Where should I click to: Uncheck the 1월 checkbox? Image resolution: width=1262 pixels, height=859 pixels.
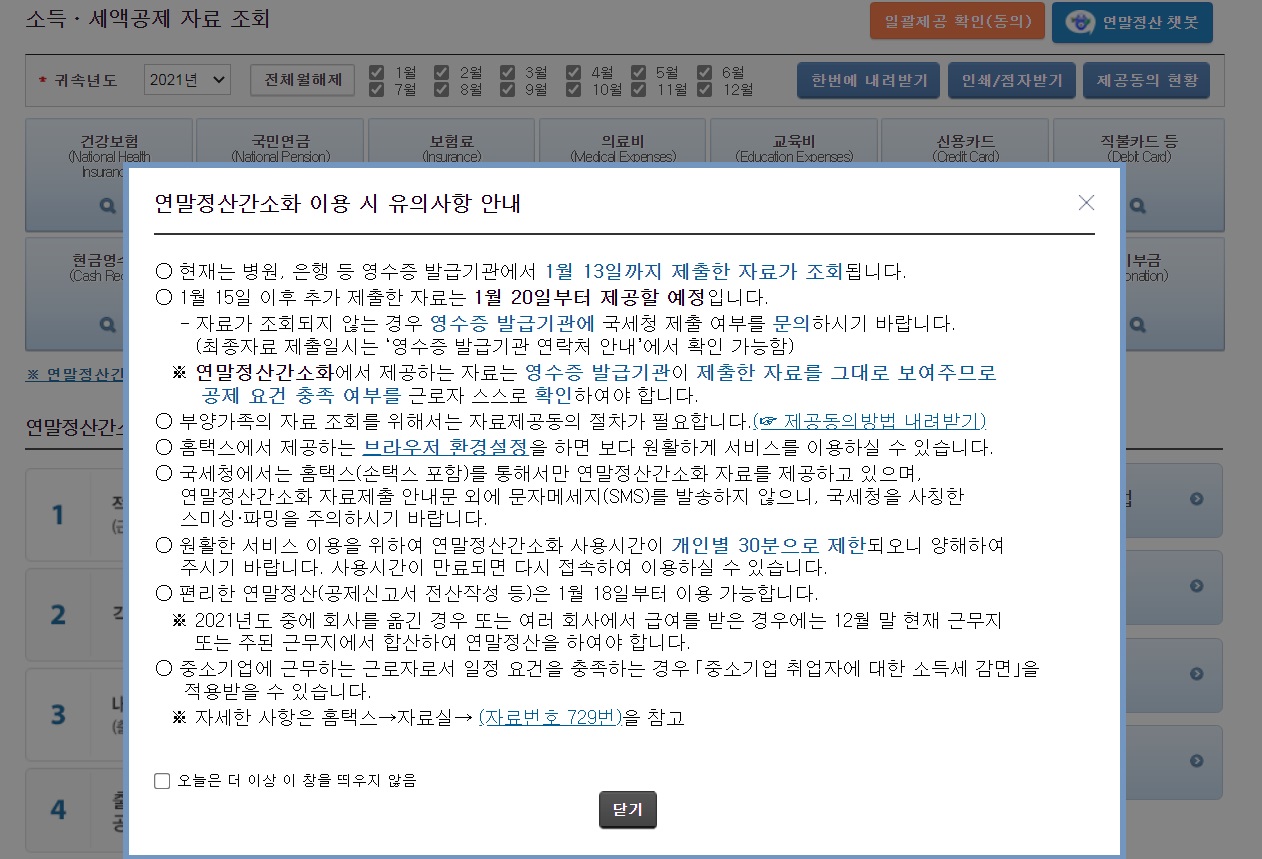click(x=377, y=72)
